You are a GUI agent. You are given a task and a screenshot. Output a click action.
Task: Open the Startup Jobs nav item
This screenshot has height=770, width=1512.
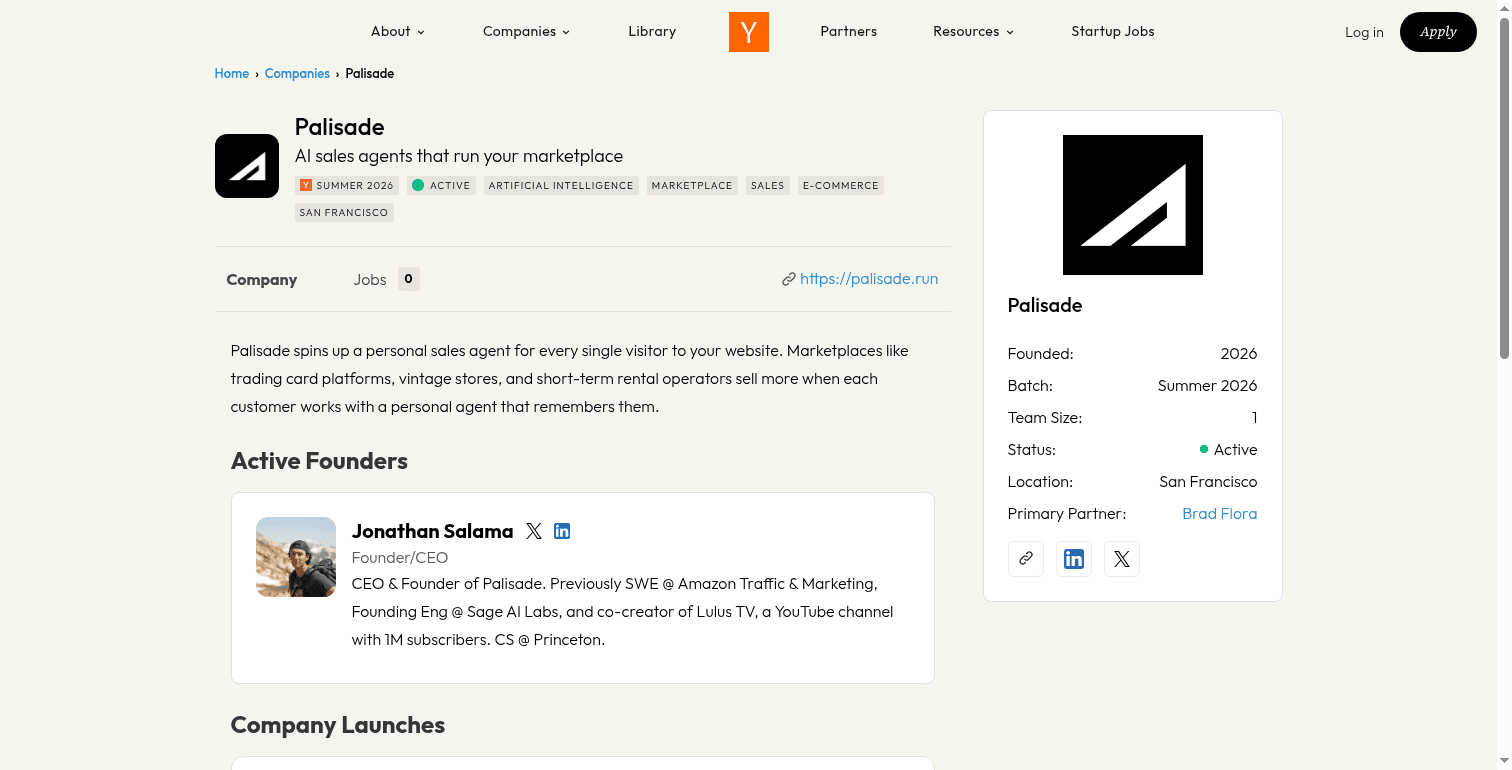pos(1113,31)
